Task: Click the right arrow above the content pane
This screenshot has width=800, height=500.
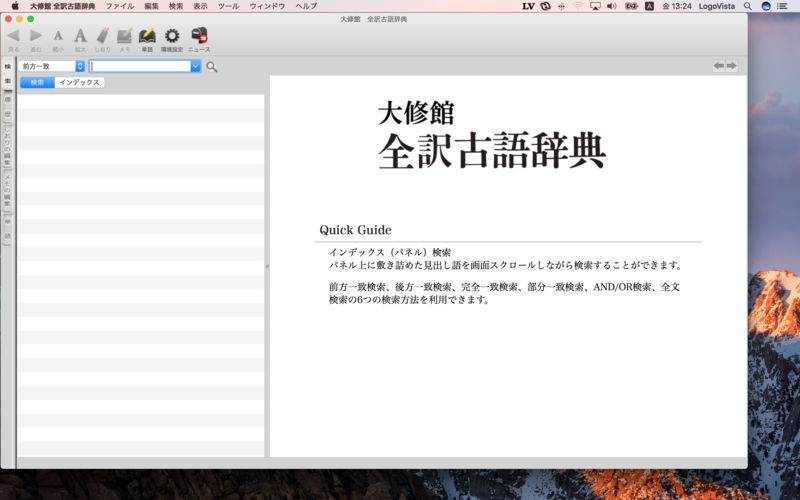Action: tap(732, 66)
